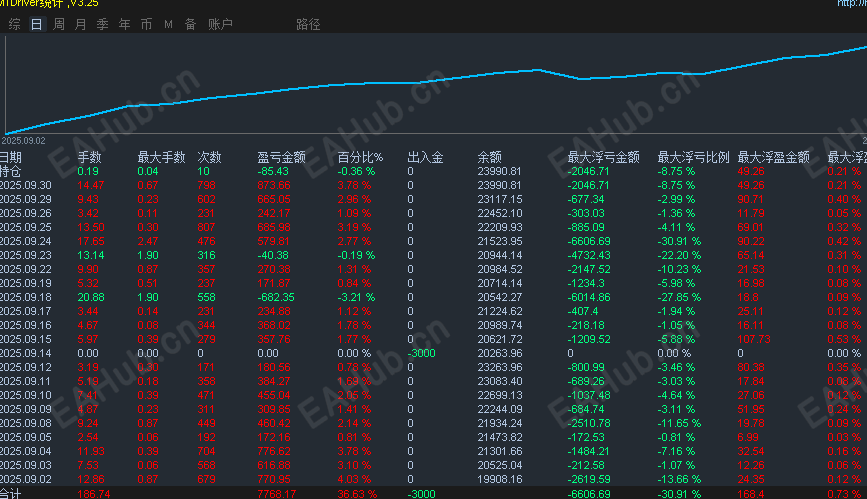Switch to the 年 yearly tab
The height and width of the screenshot is (499, 867).
coord(124,24)
